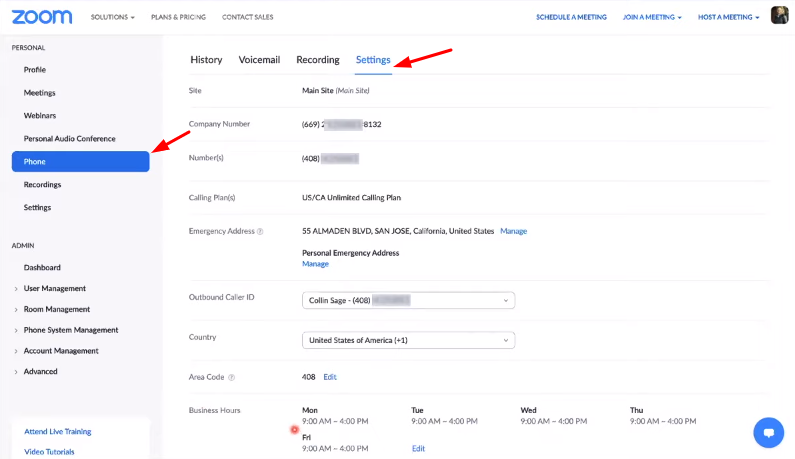Open Contact Sales

click(247, 17)
